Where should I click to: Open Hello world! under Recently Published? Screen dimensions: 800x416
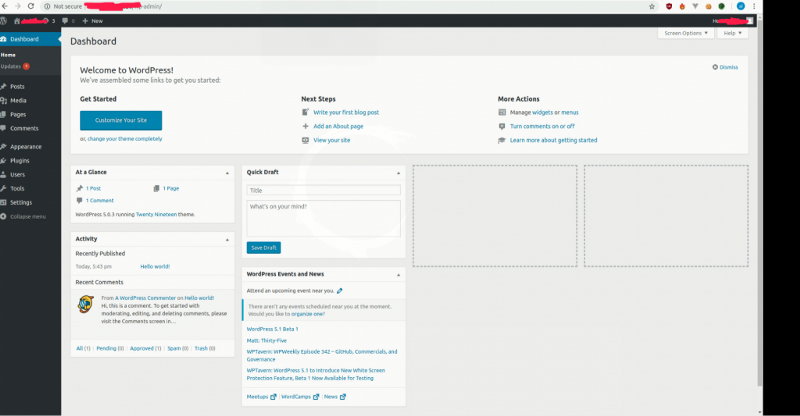click(155, 266)
